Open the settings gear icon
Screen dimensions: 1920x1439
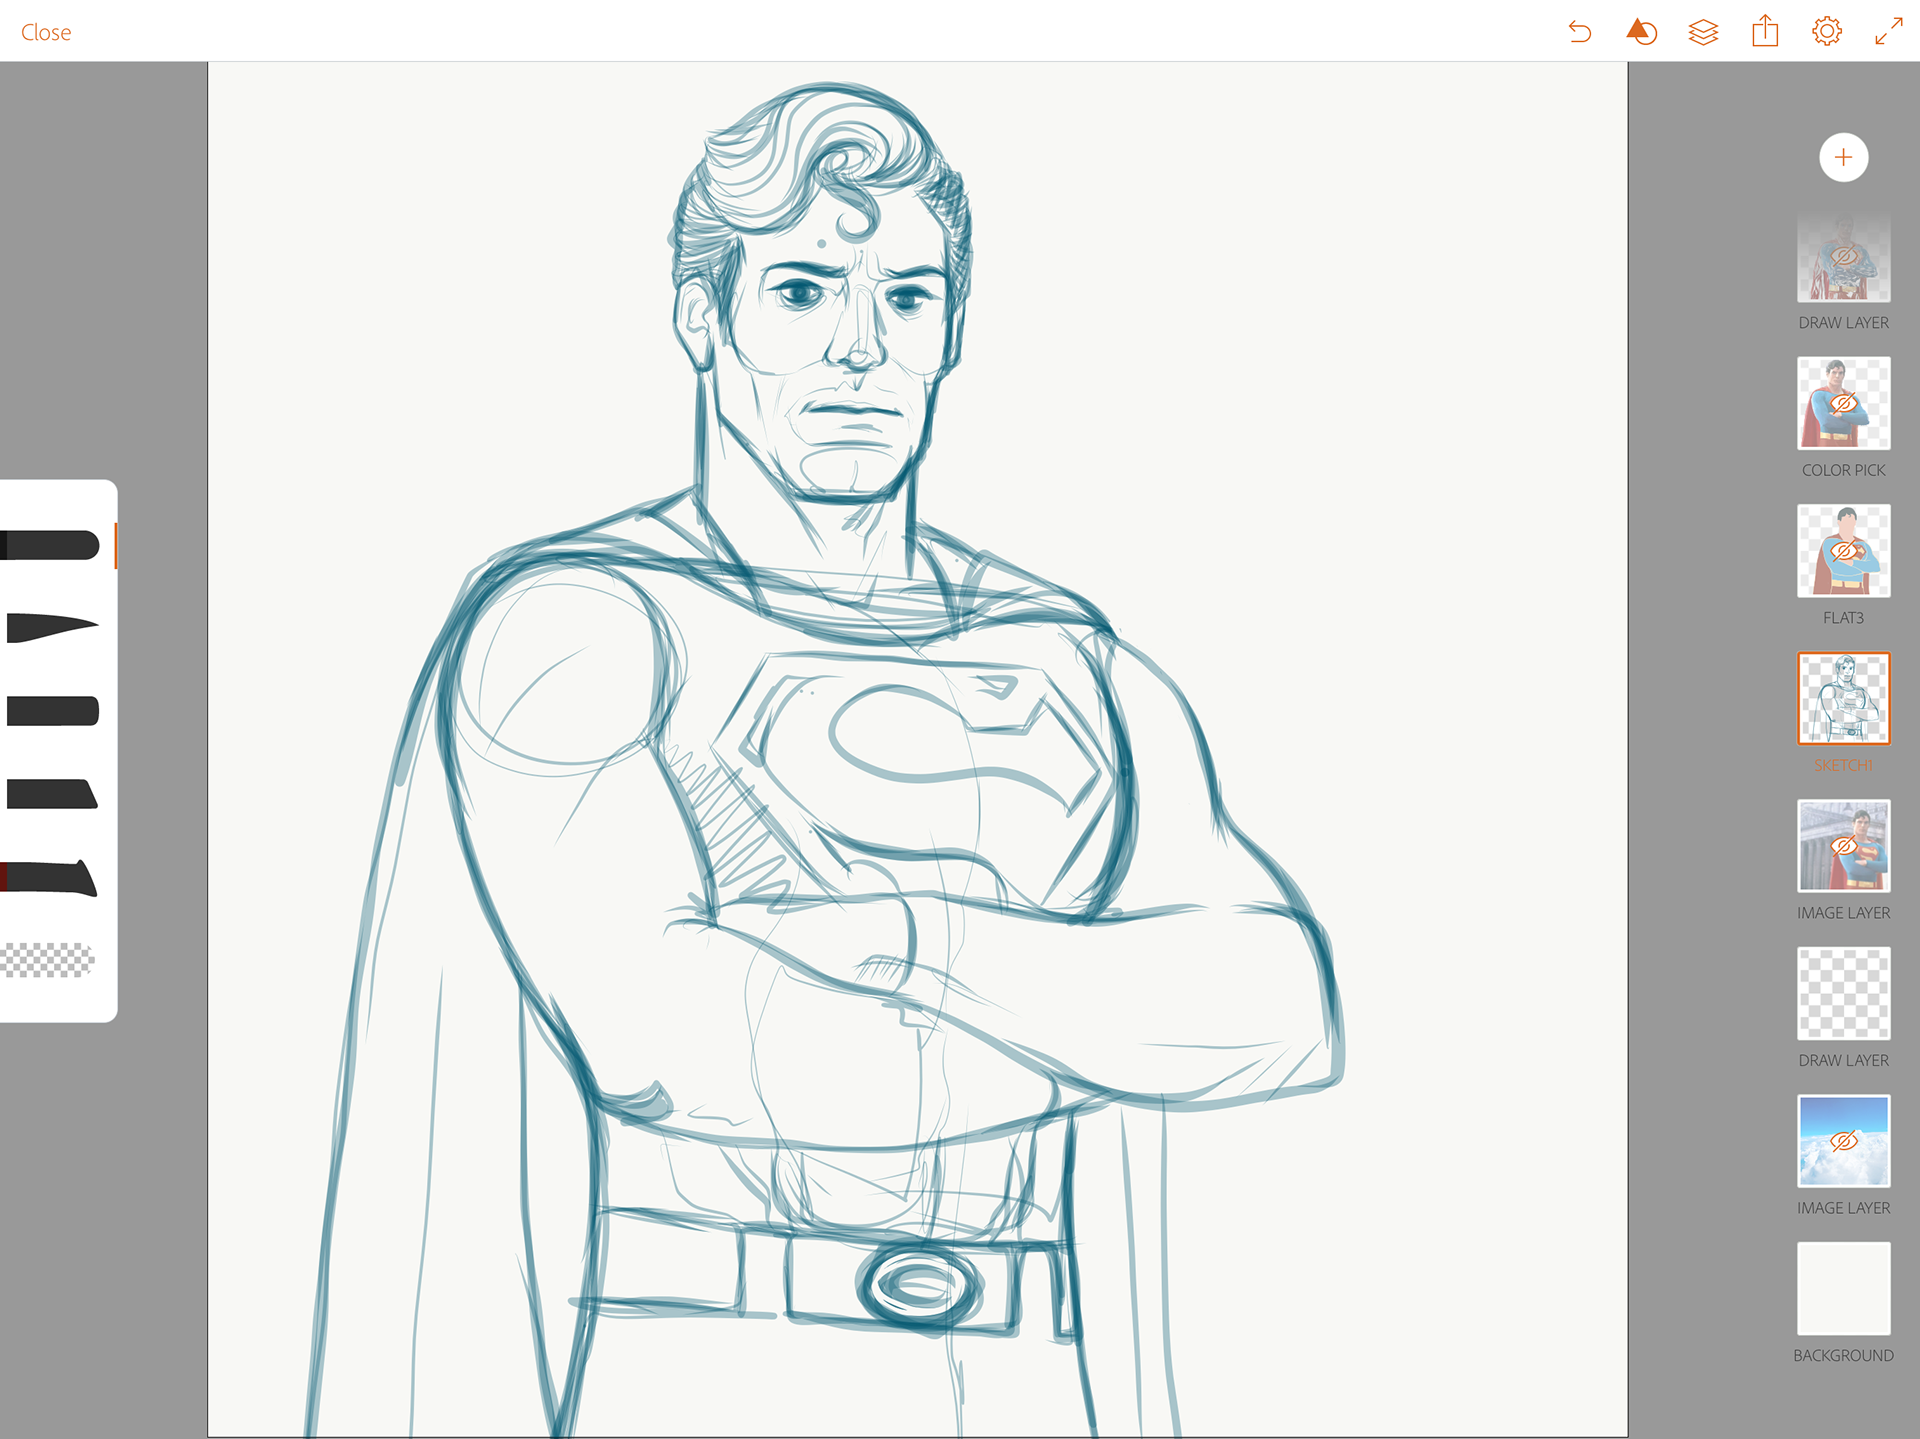(1827, 32)
